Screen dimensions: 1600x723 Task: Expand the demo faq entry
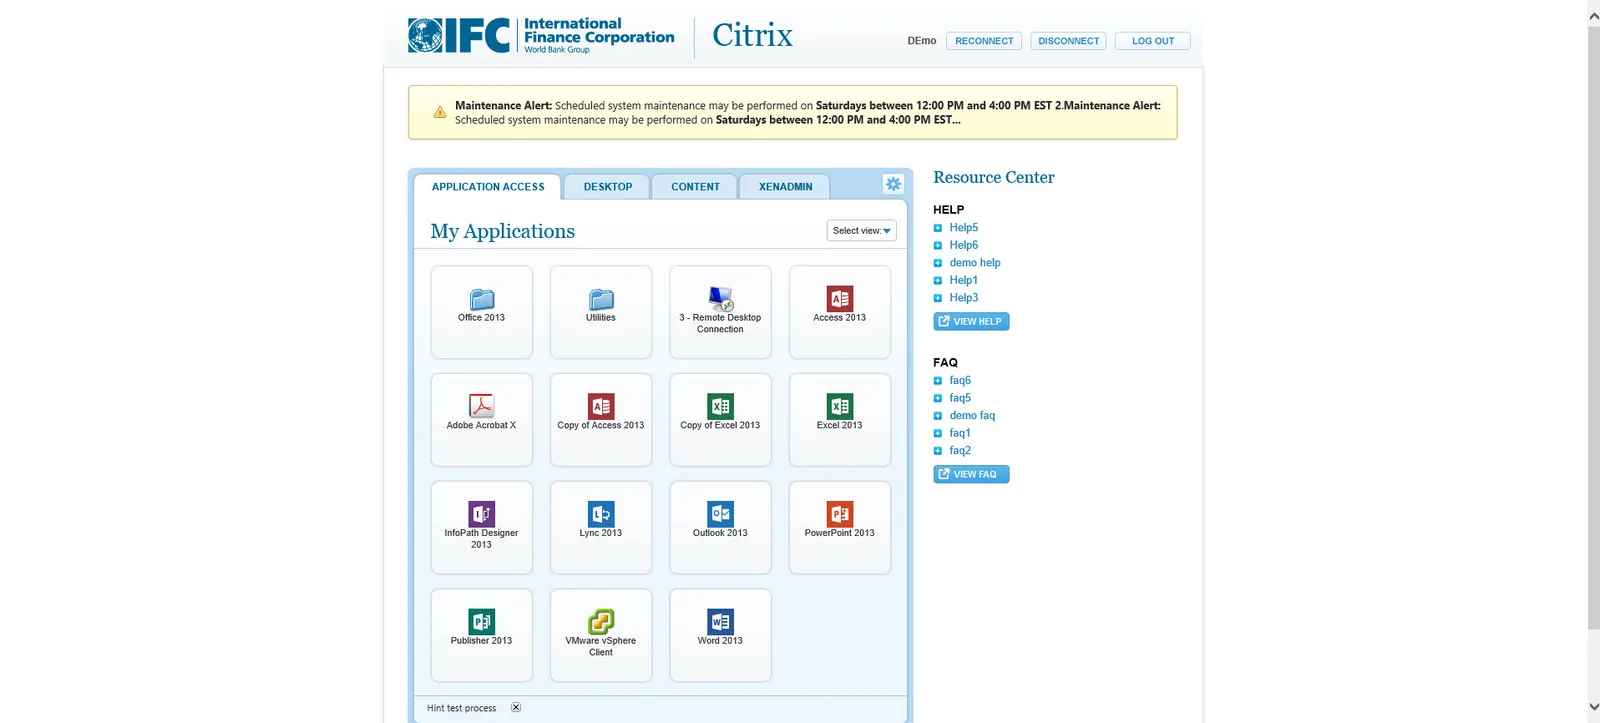pos(938,416)
